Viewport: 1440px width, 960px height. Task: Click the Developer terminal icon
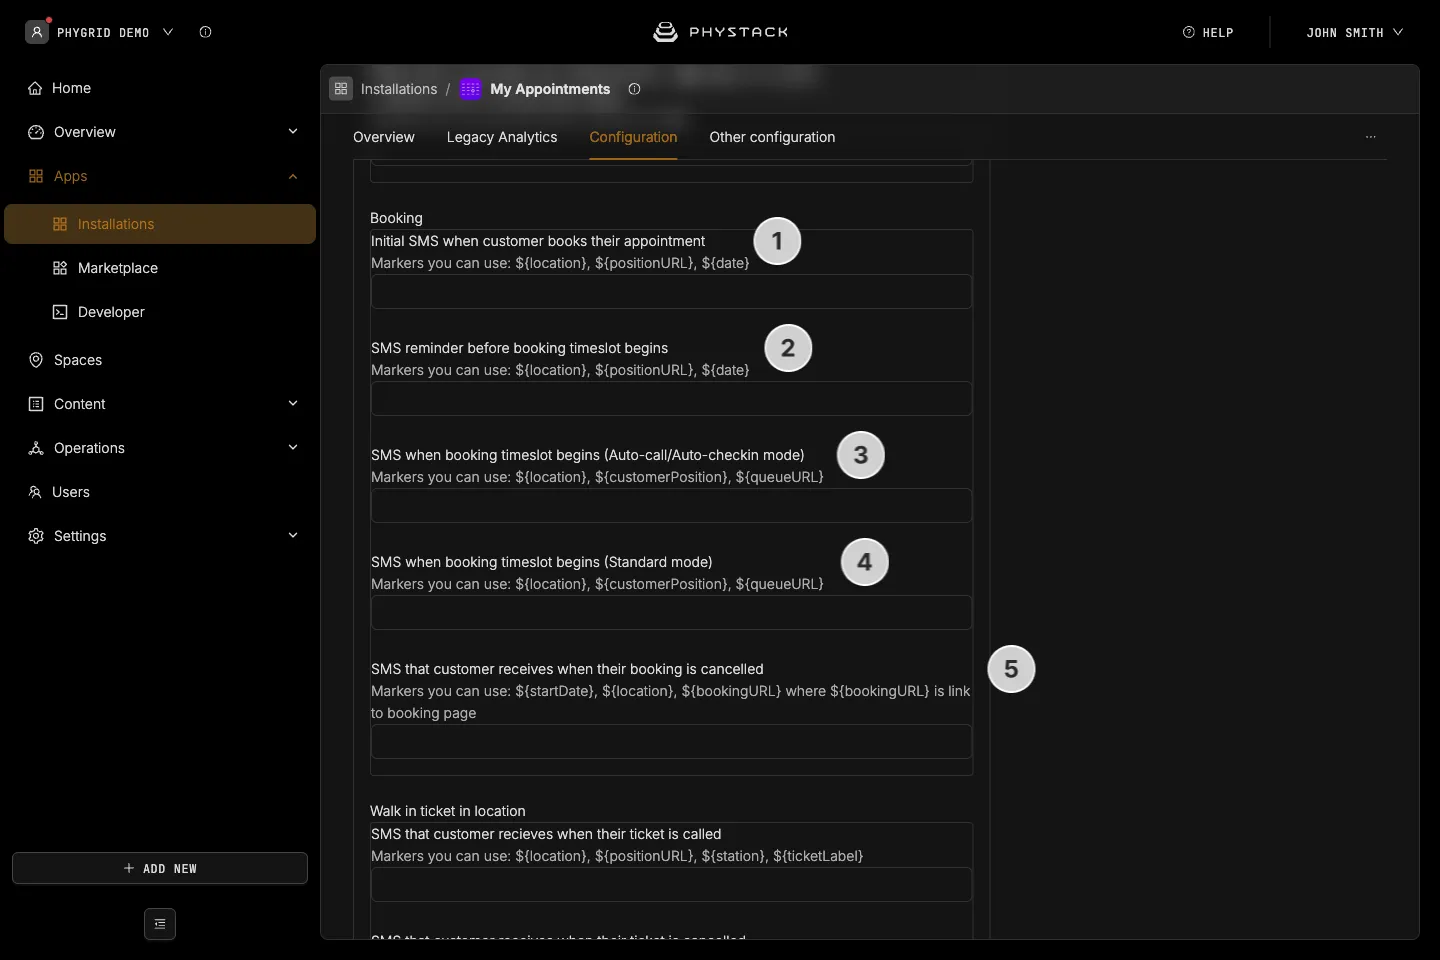(60, 312)
